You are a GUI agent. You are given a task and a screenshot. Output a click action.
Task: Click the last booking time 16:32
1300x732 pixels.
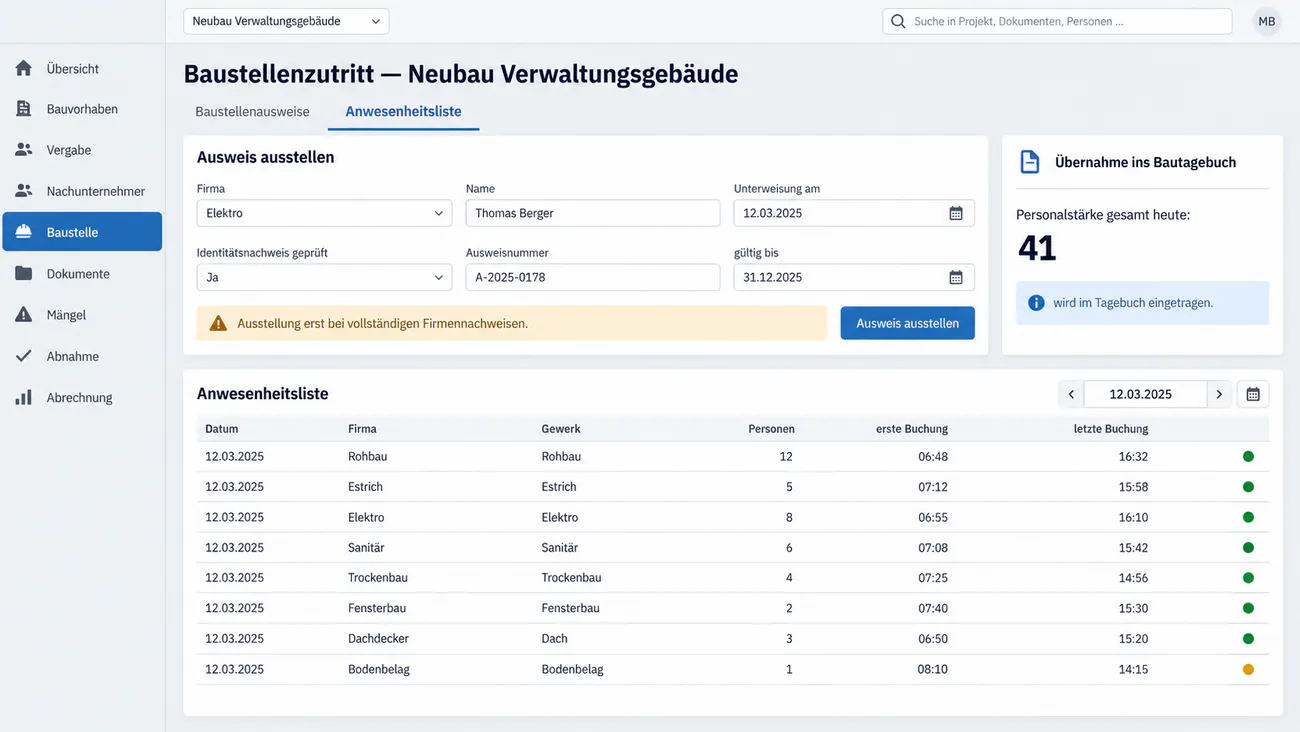(x=1133, y=456)
